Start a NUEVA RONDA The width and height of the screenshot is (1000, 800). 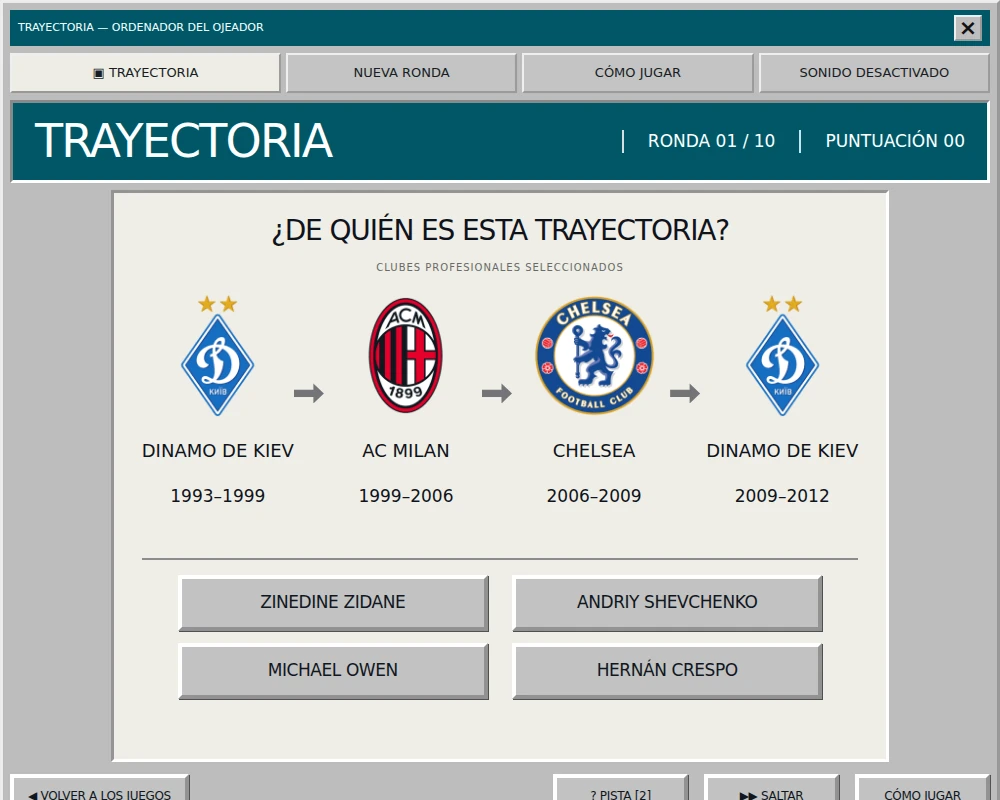pyautogui.click(x=401, y=73)
